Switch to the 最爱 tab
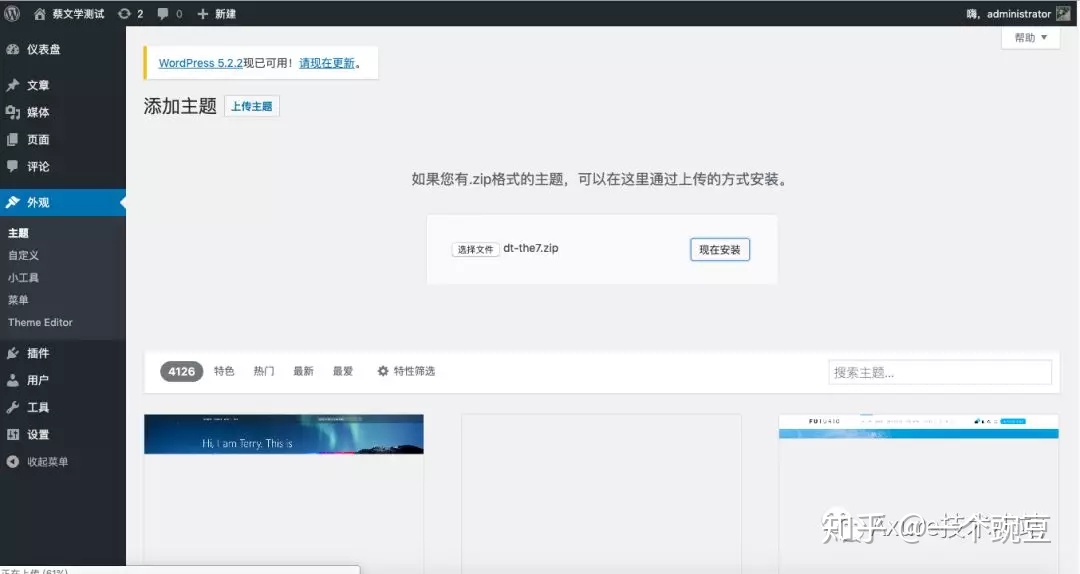 click(x=343, y=371)
